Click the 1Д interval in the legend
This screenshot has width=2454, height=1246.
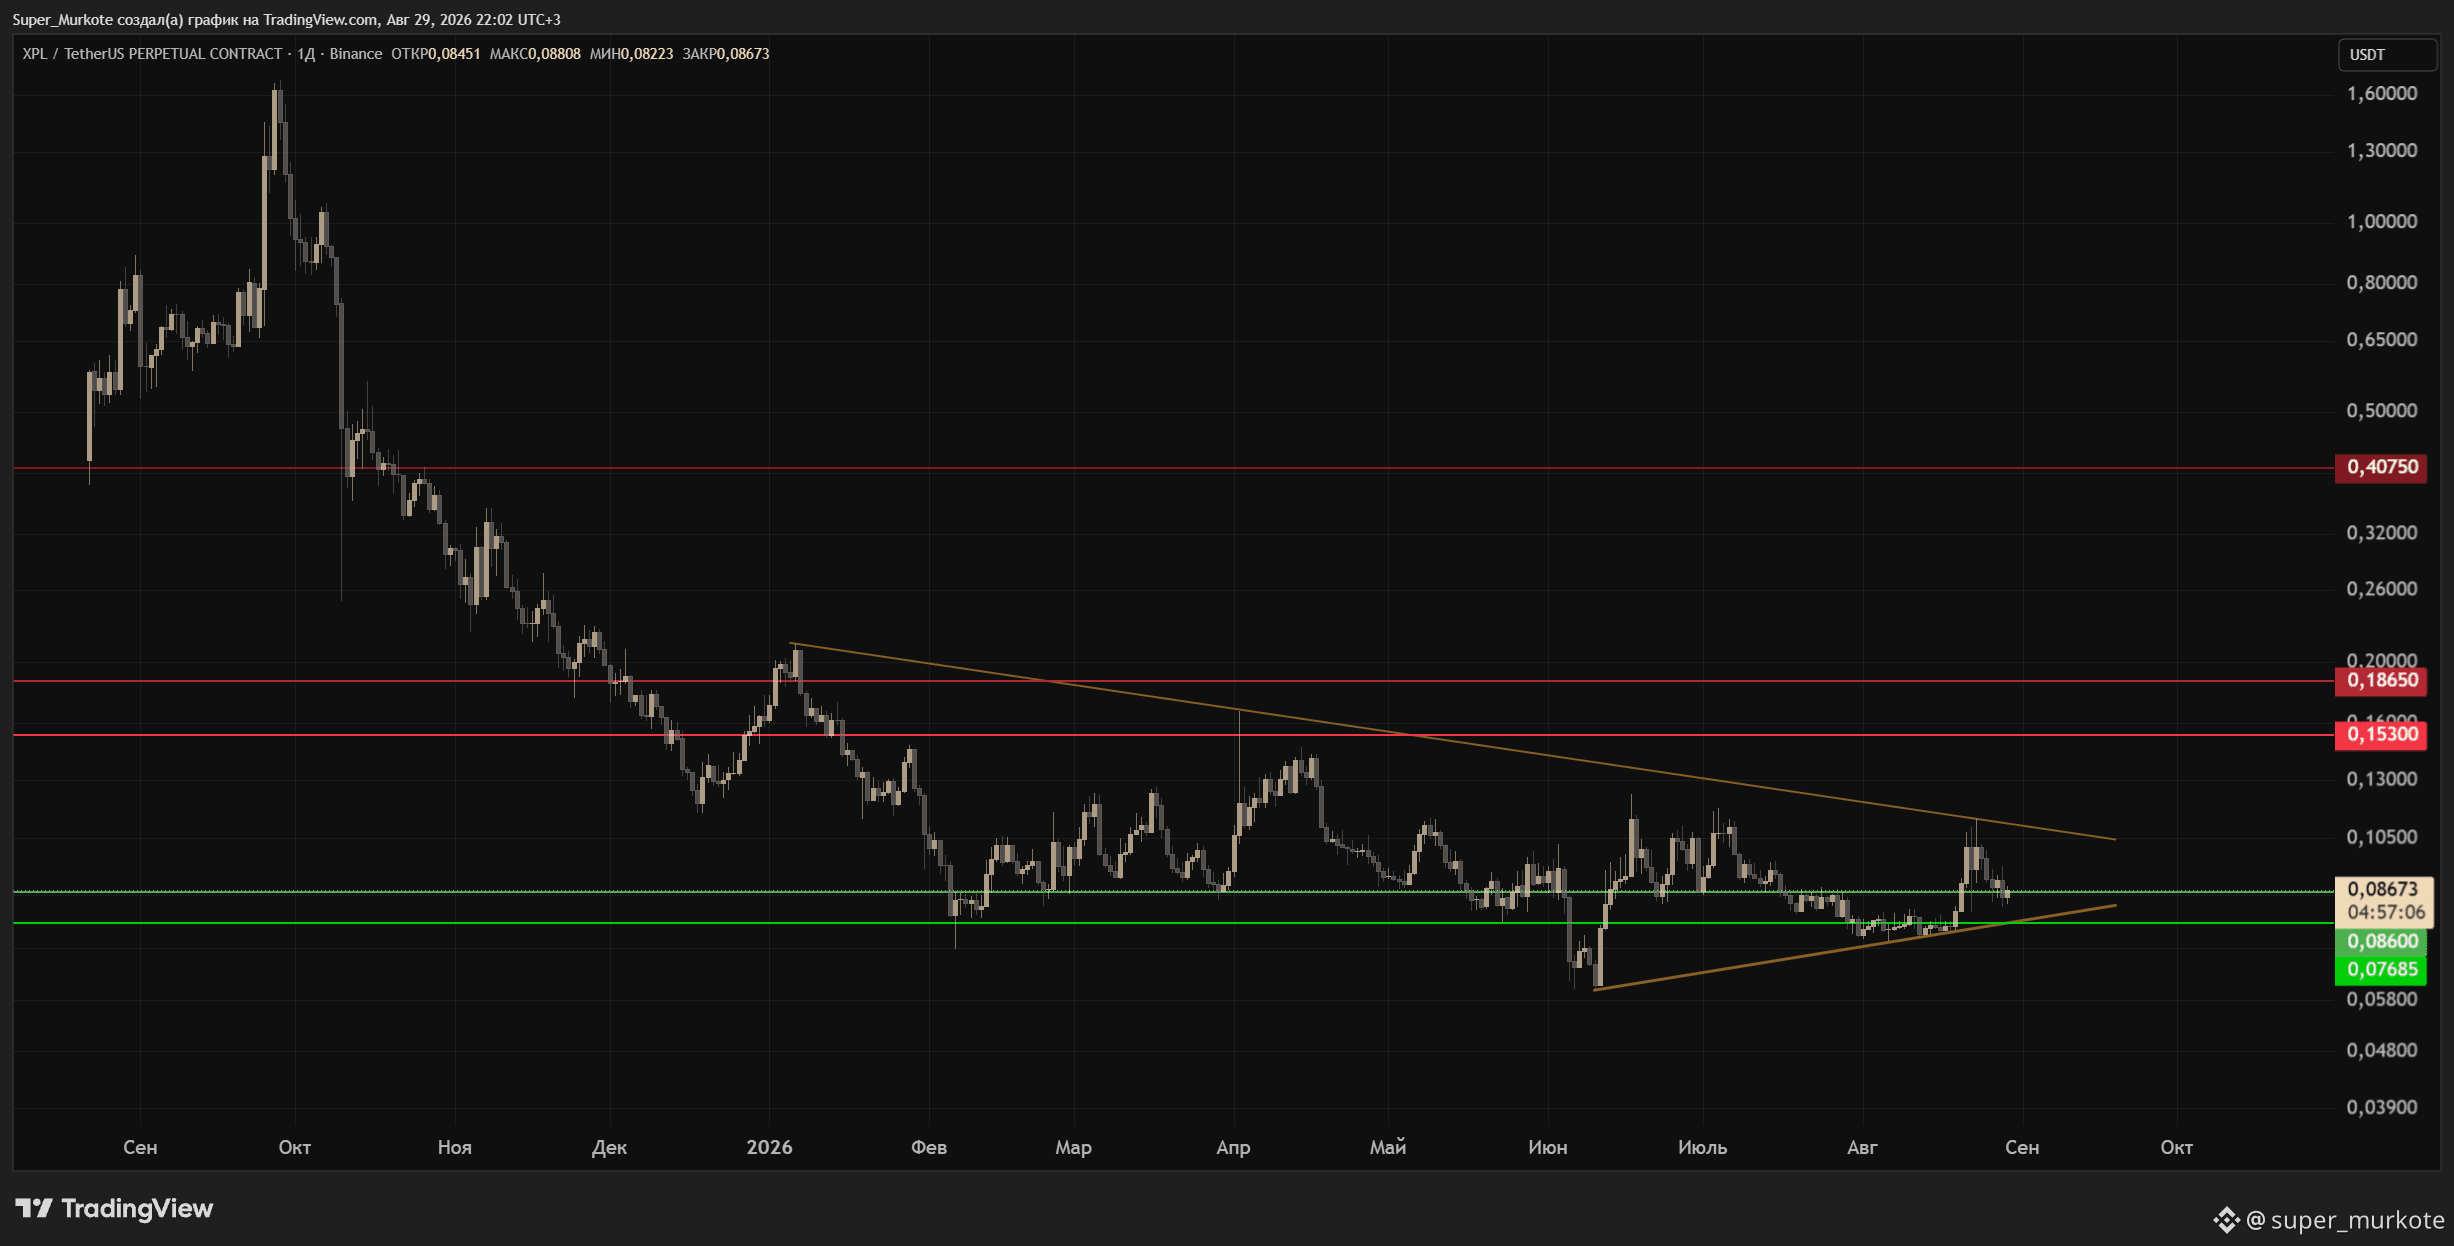click(x=306, y=54)
